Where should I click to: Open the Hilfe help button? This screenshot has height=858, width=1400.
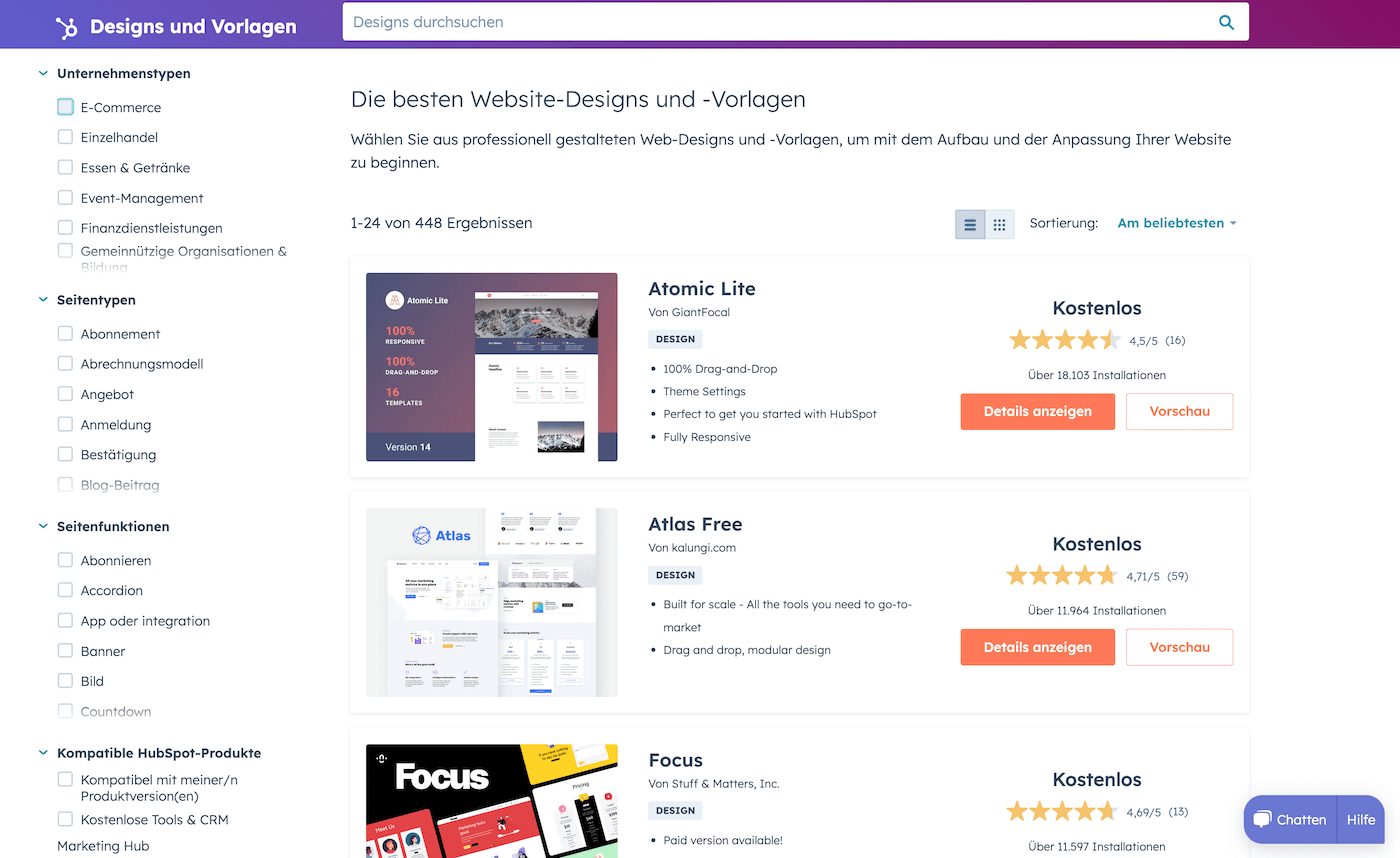tap(1361, 819)
